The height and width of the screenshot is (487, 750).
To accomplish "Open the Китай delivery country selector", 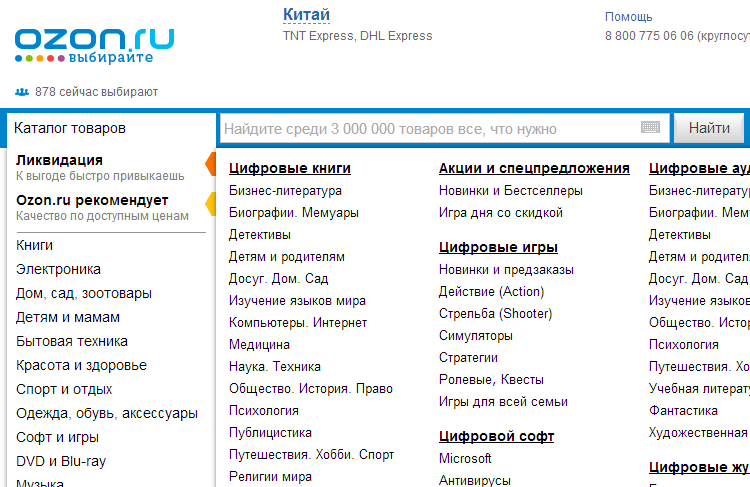I will tap(306, 15).
